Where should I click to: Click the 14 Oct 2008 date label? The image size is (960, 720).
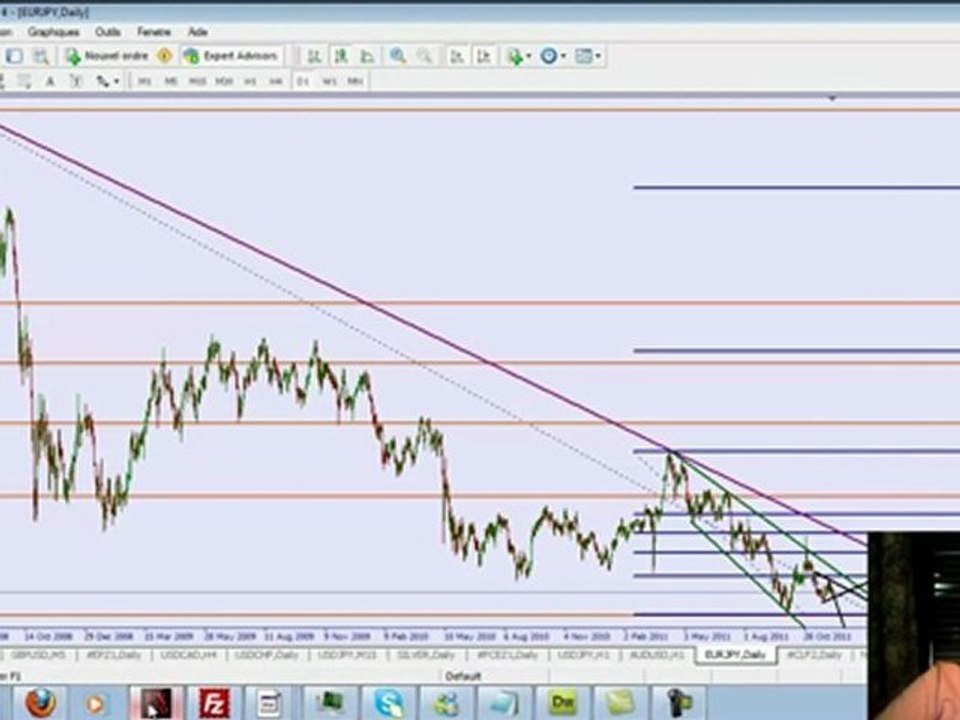pos(48,637)
